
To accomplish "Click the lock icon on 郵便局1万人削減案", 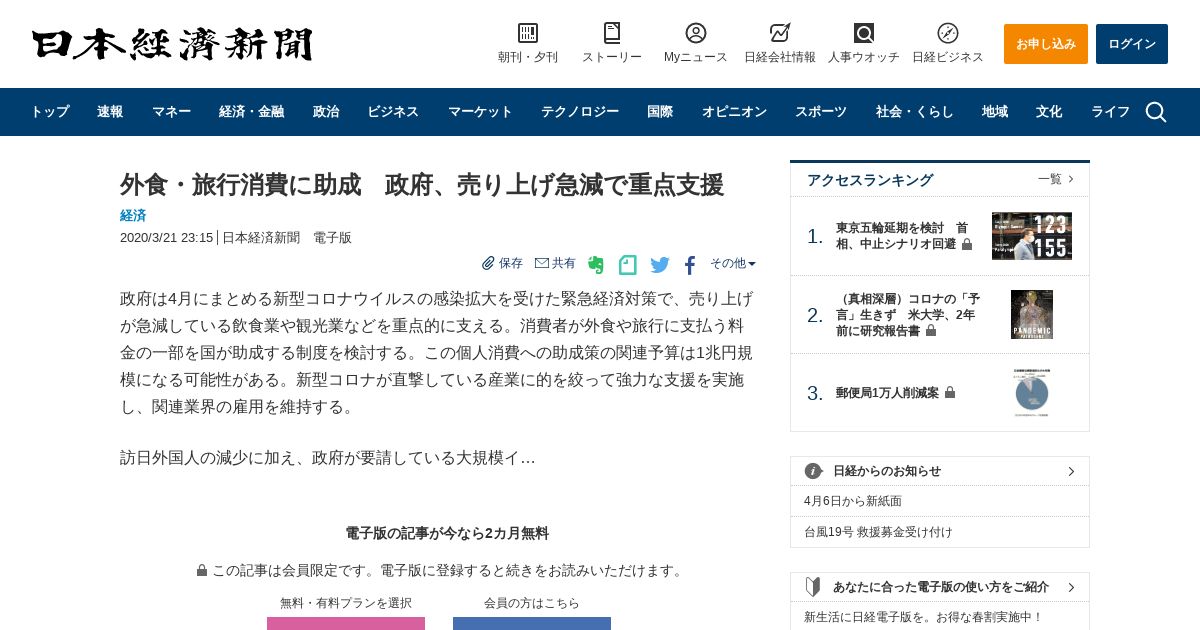I will [x=950, y=393].
